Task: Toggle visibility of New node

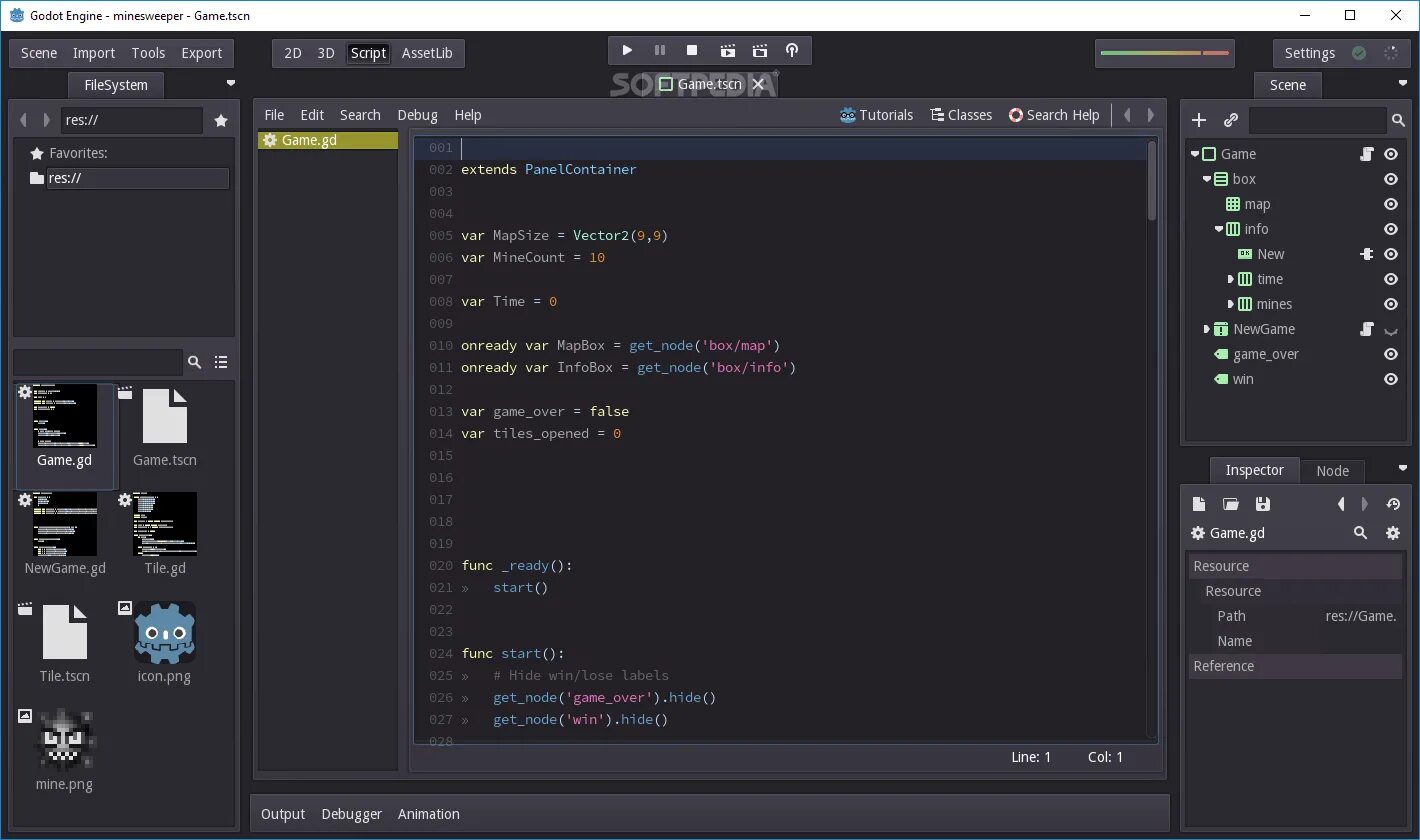Action: click(1391, 254)
